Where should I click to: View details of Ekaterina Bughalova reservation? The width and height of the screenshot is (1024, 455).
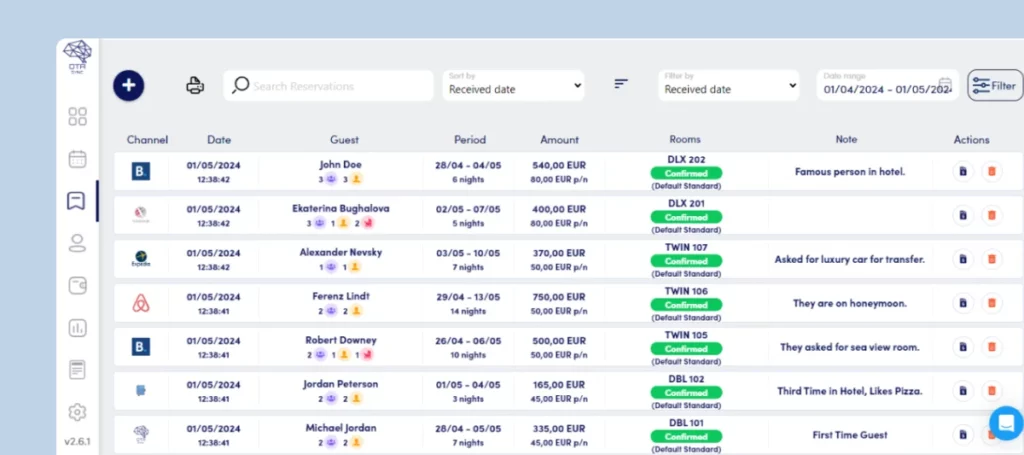(x=963, y=215)
